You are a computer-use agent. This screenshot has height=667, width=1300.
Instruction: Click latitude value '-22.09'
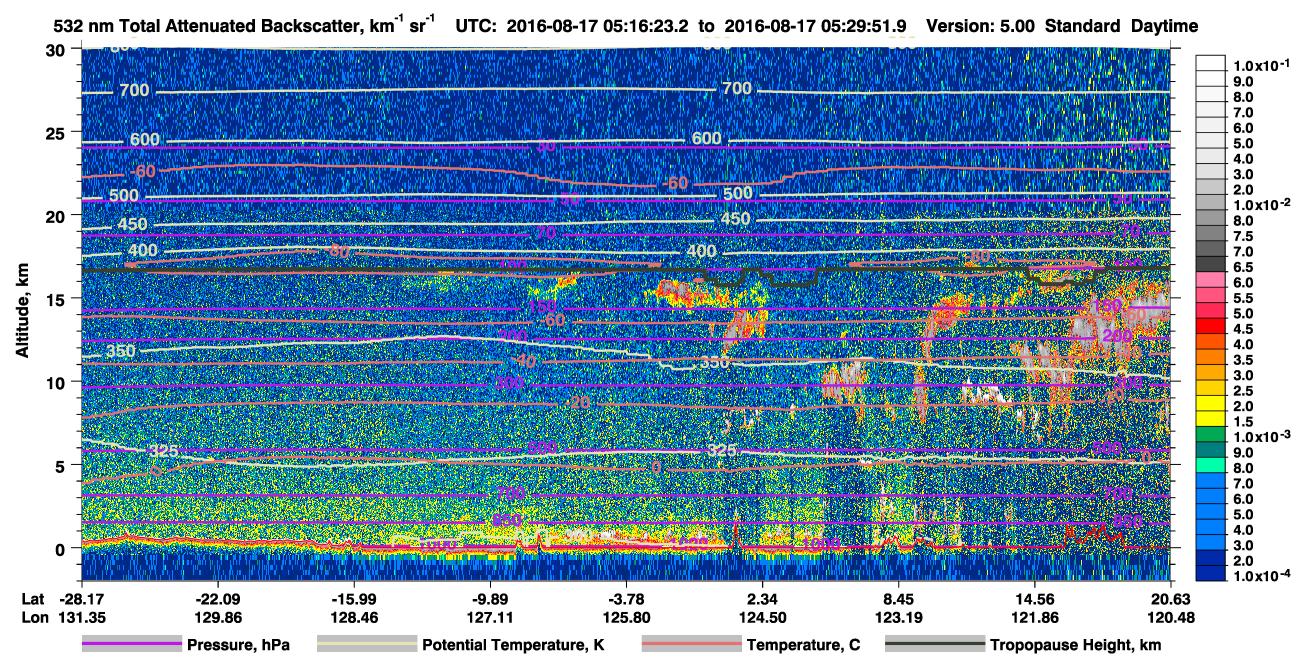point(217,599)
